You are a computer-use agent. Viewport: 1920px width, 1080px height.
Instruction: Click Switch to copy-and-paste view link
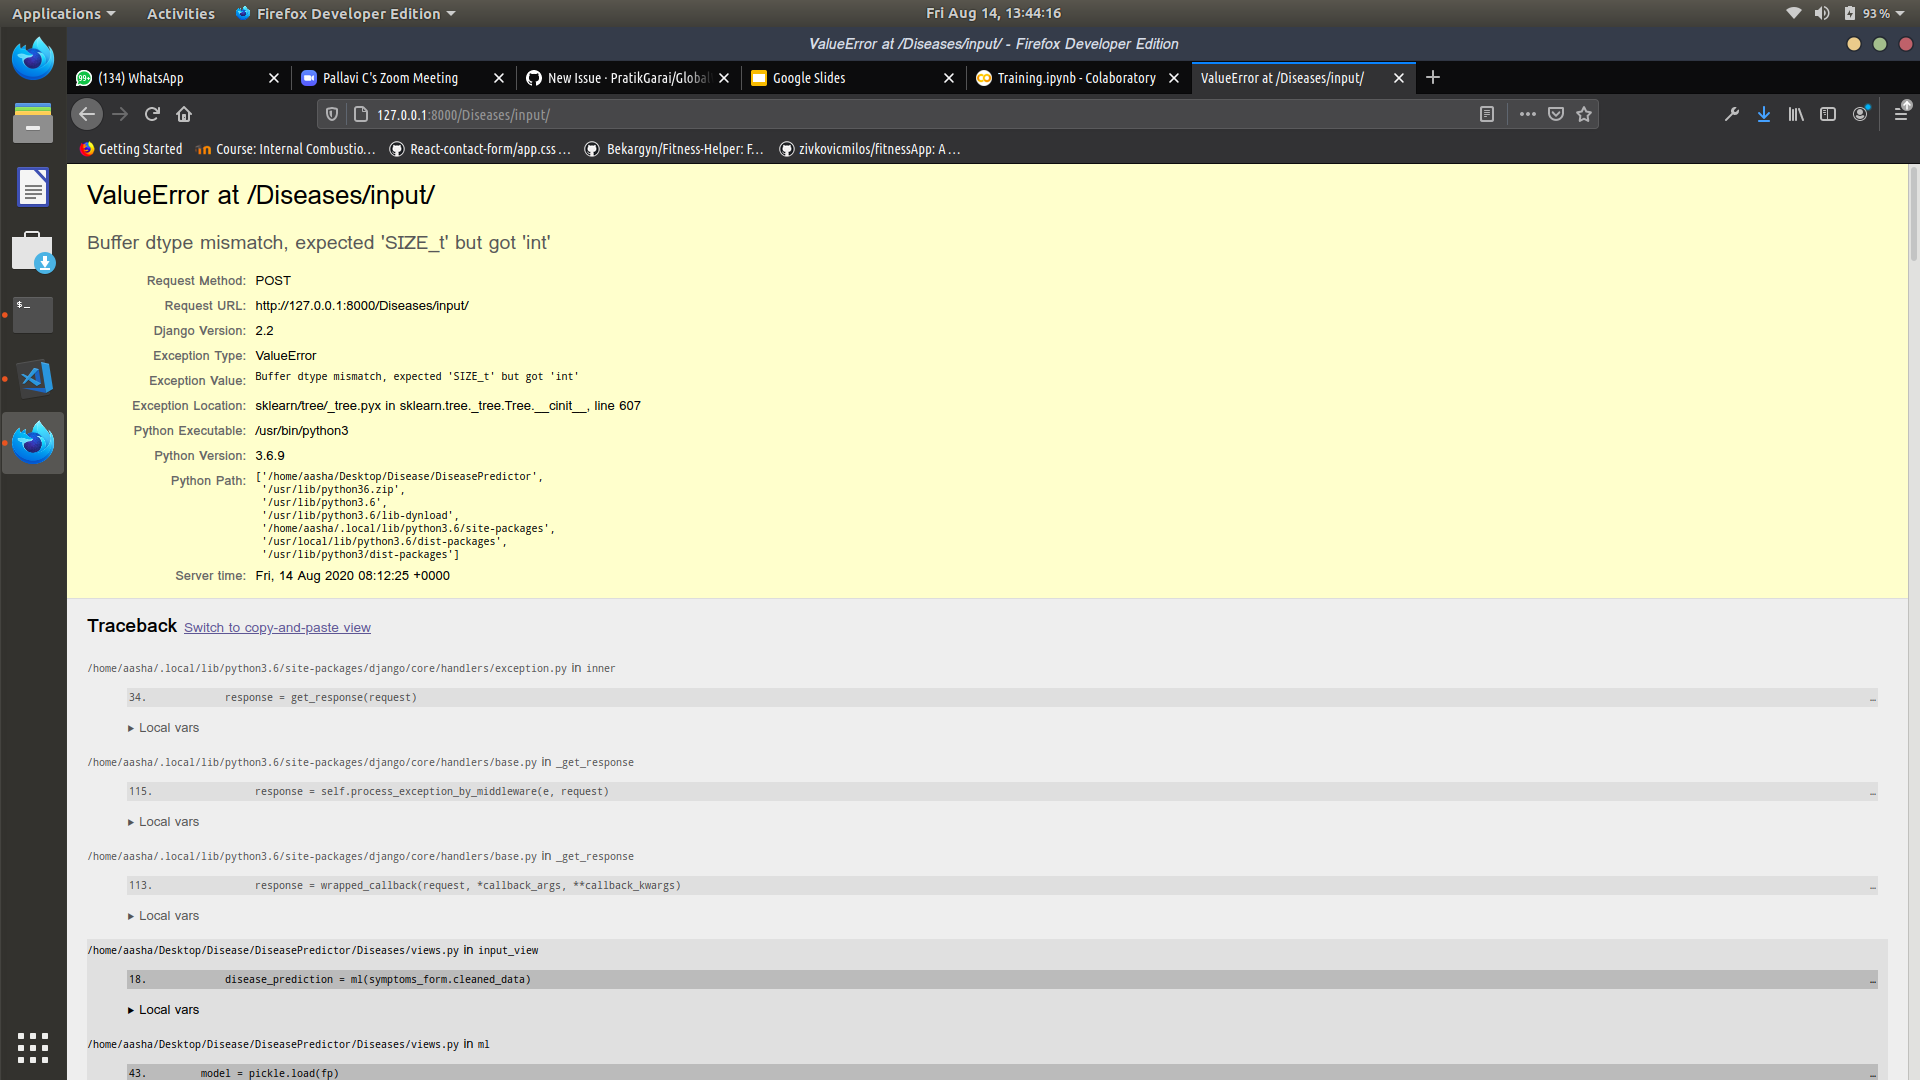pyautogui.click(x=277, y=627)
